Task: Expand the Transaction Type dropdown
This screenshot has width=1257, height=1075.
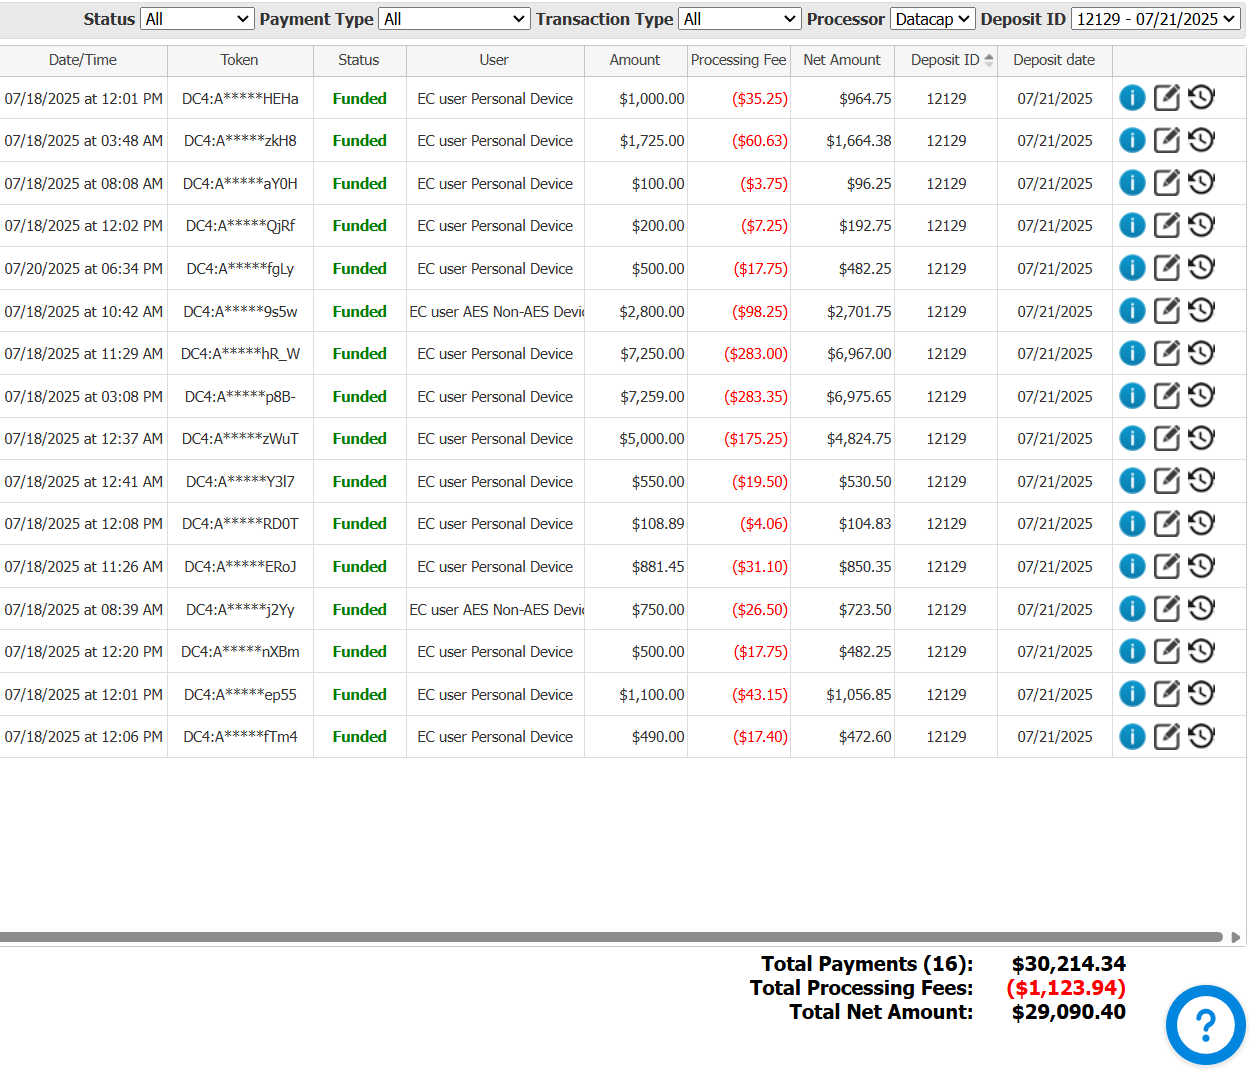Action: tap(739, 19)
